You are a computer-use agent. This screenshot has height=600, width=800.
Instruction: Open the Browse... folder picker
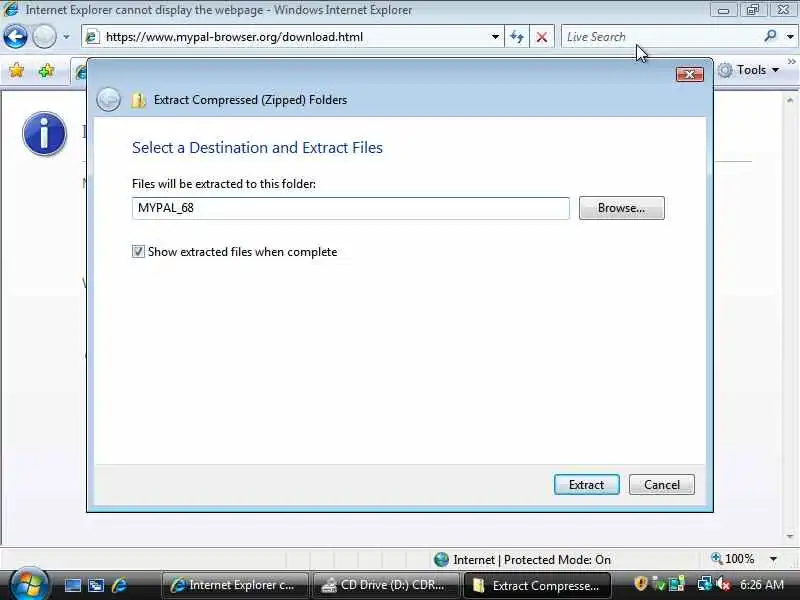click(621, 208)
